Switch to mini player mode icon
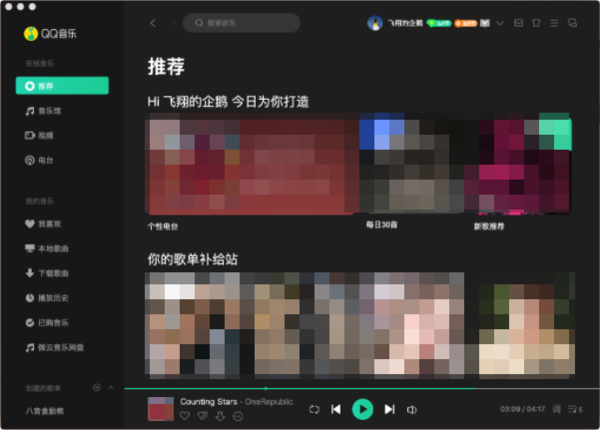The width and height of the screenshot is (600, 430). (572, 23)
